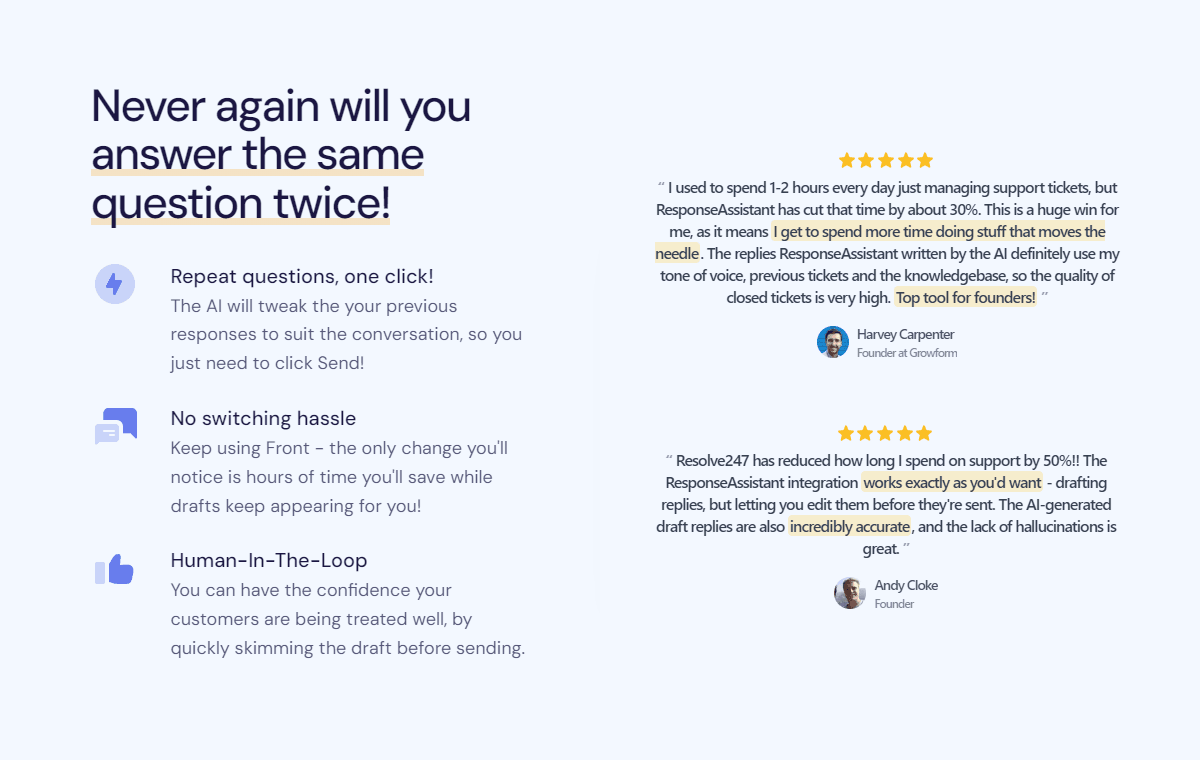Image resolution: width=1200 pixels, height=760 pixels.
Task: Click Harvey Carpenter's profile photo
Action: [x=833, y=342]
